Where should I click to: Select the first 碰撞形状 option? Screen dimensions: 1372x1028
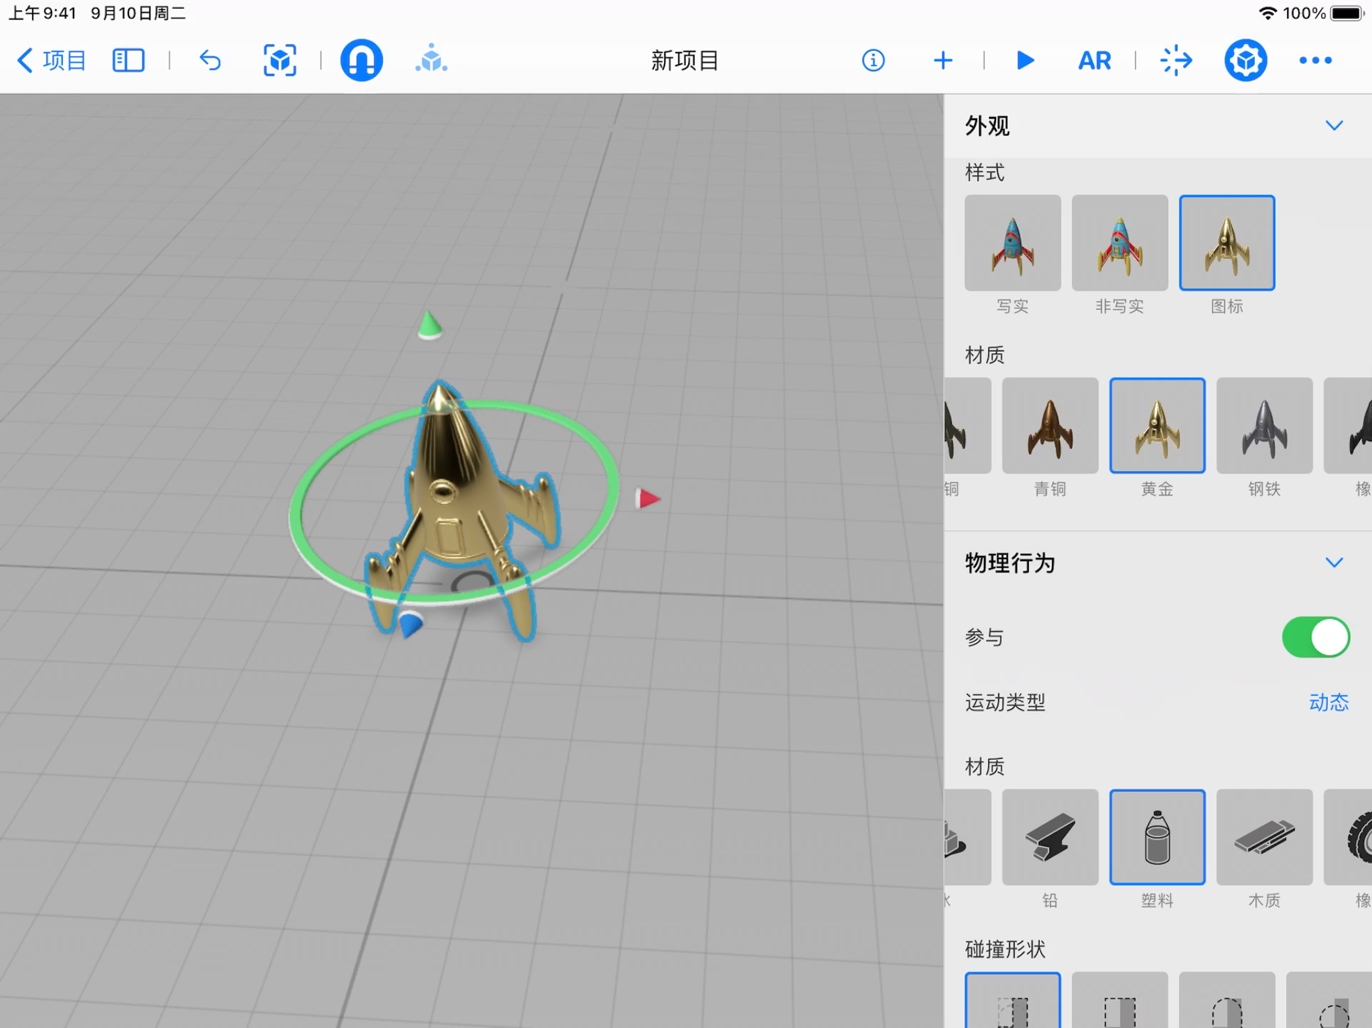pos(1012,1000)
